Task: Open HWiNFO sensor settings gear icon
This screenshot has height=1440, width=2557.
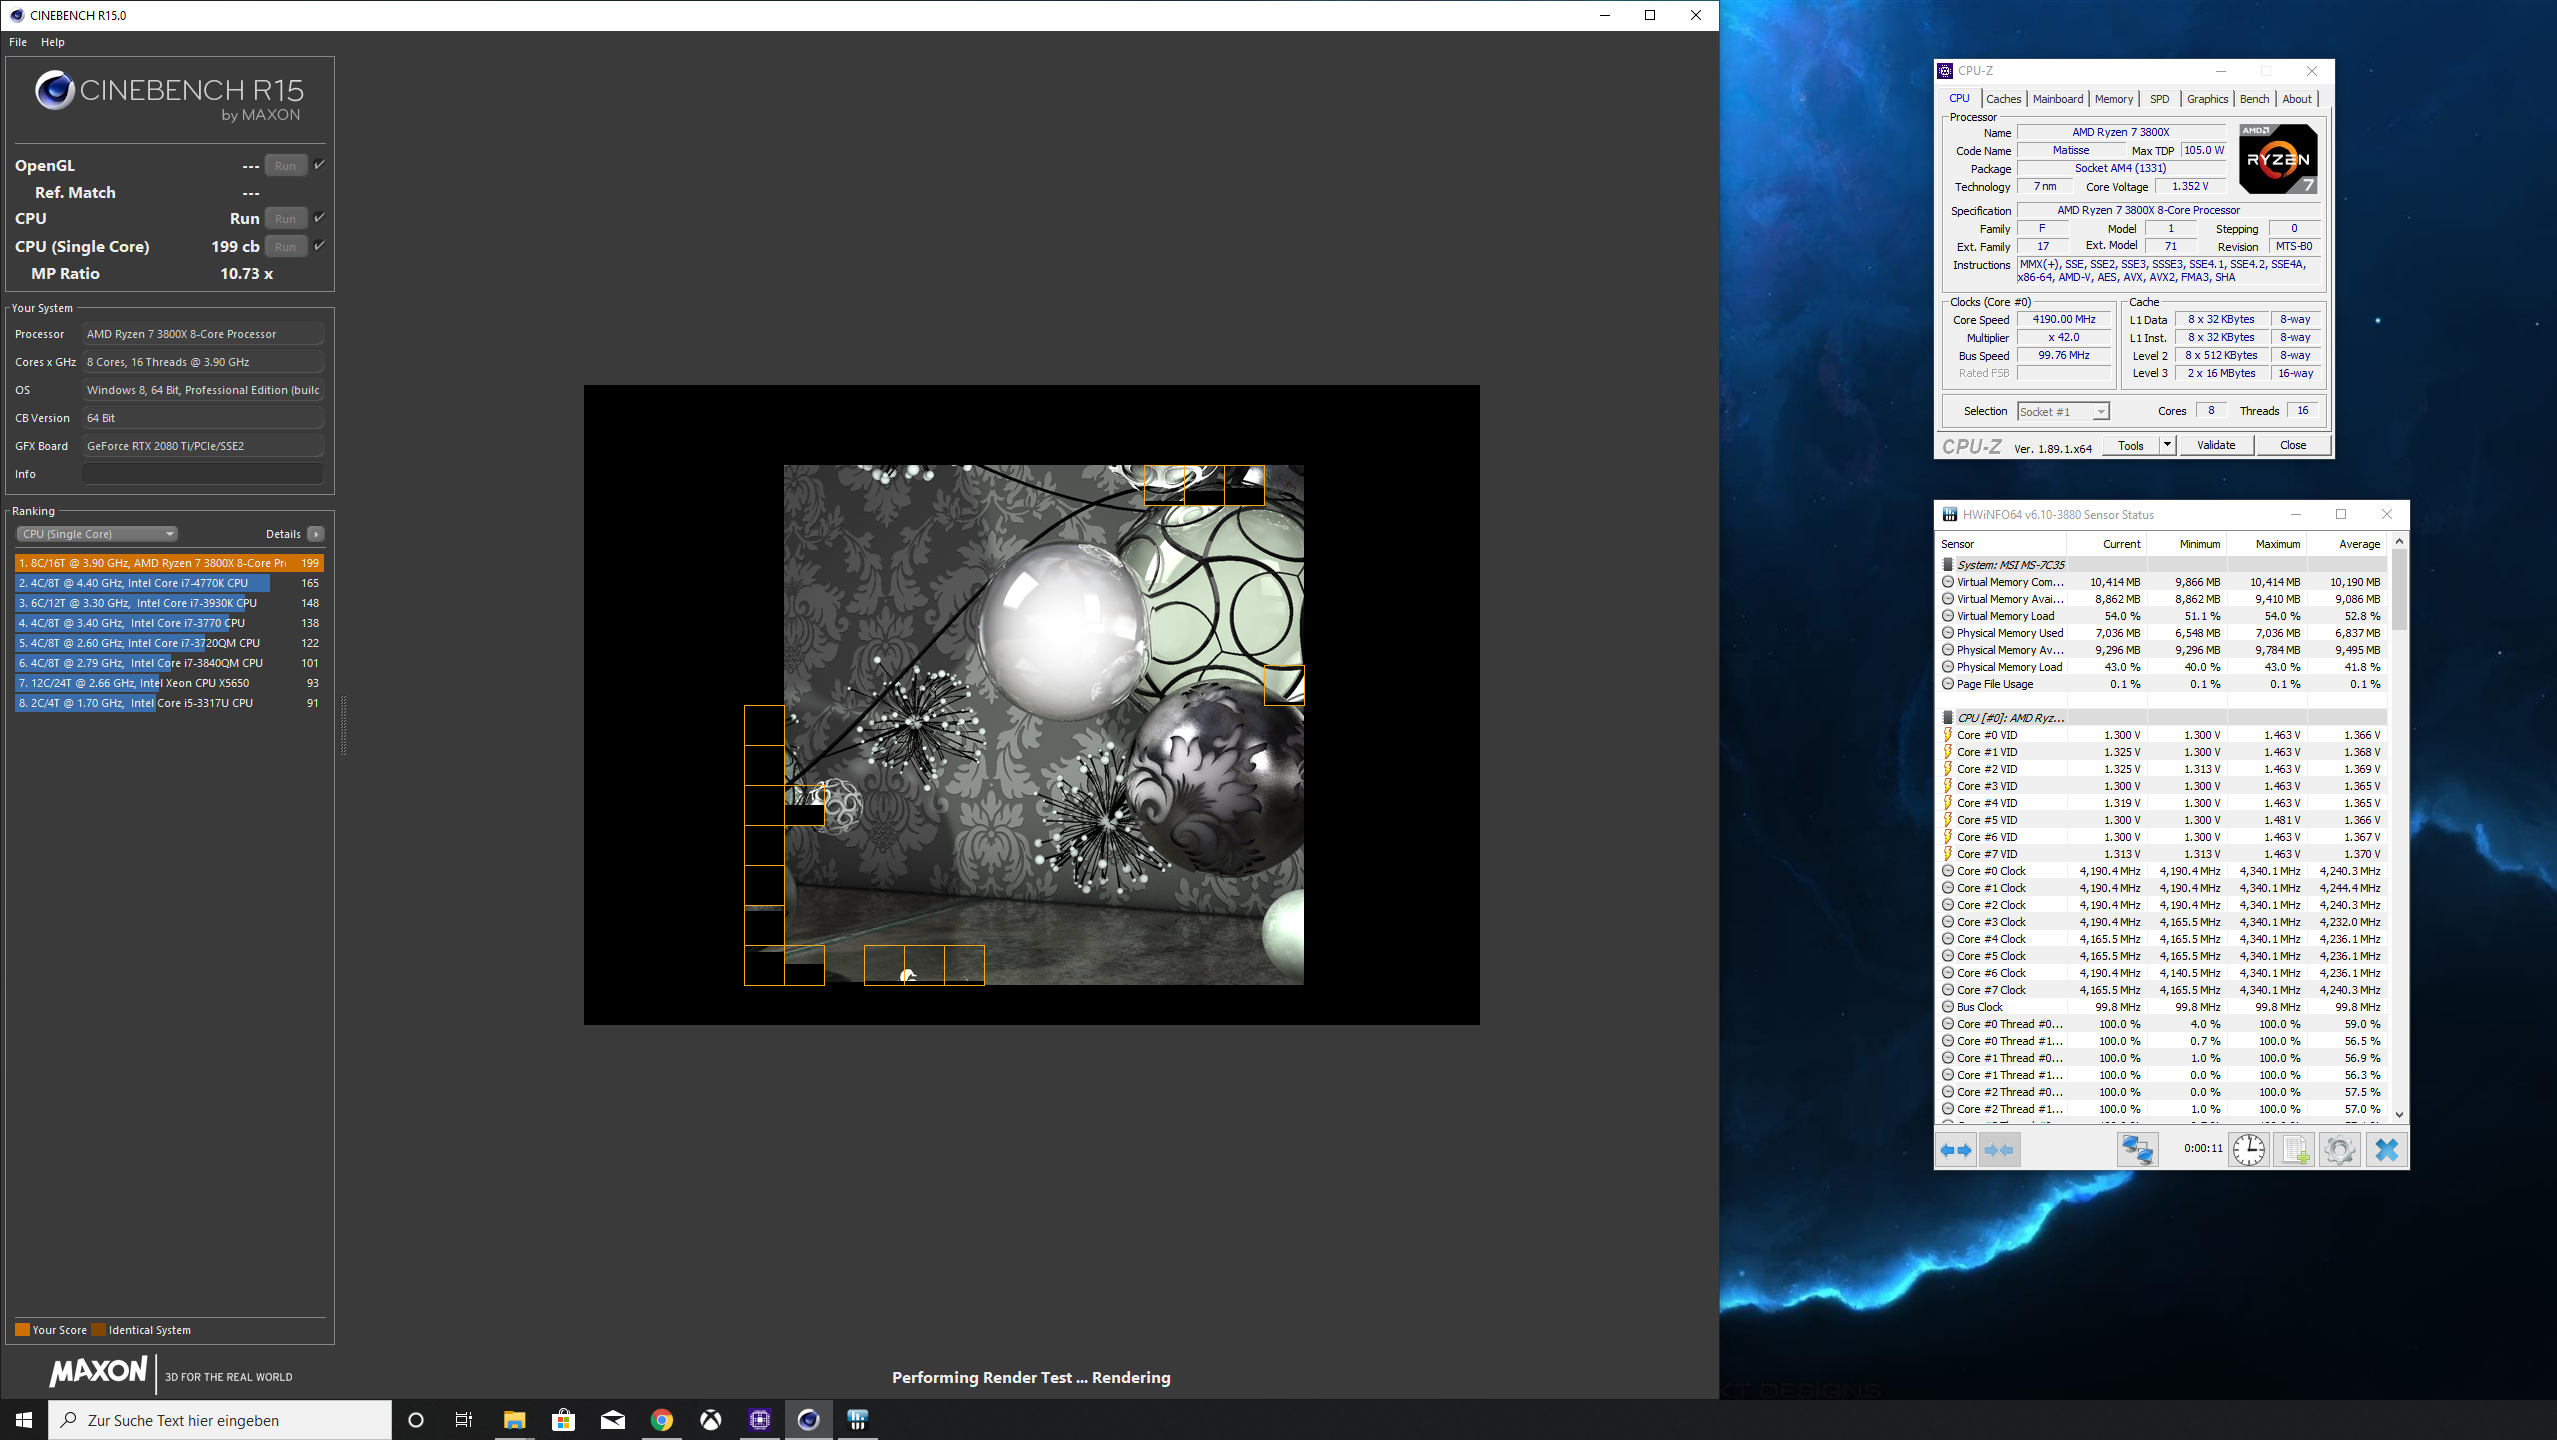Action: pyautogui.click(x=2340, y=1150)
